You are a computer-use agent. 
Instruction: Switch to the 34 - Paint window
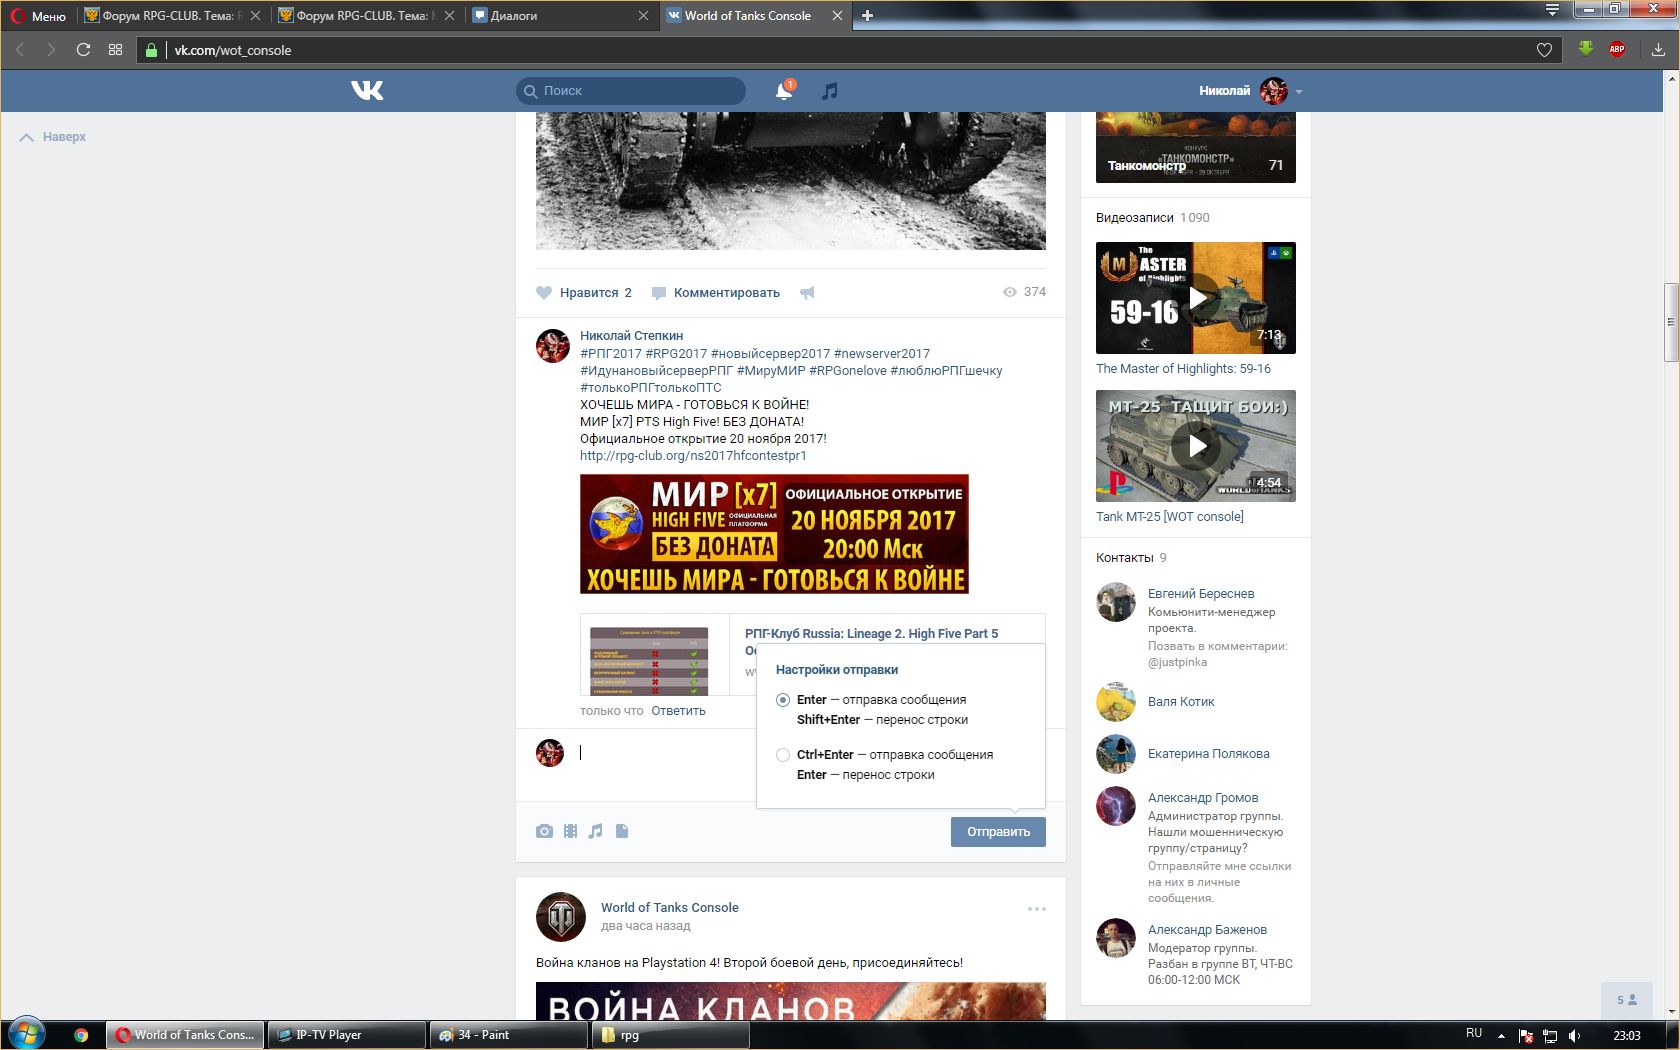(509, 1035)
